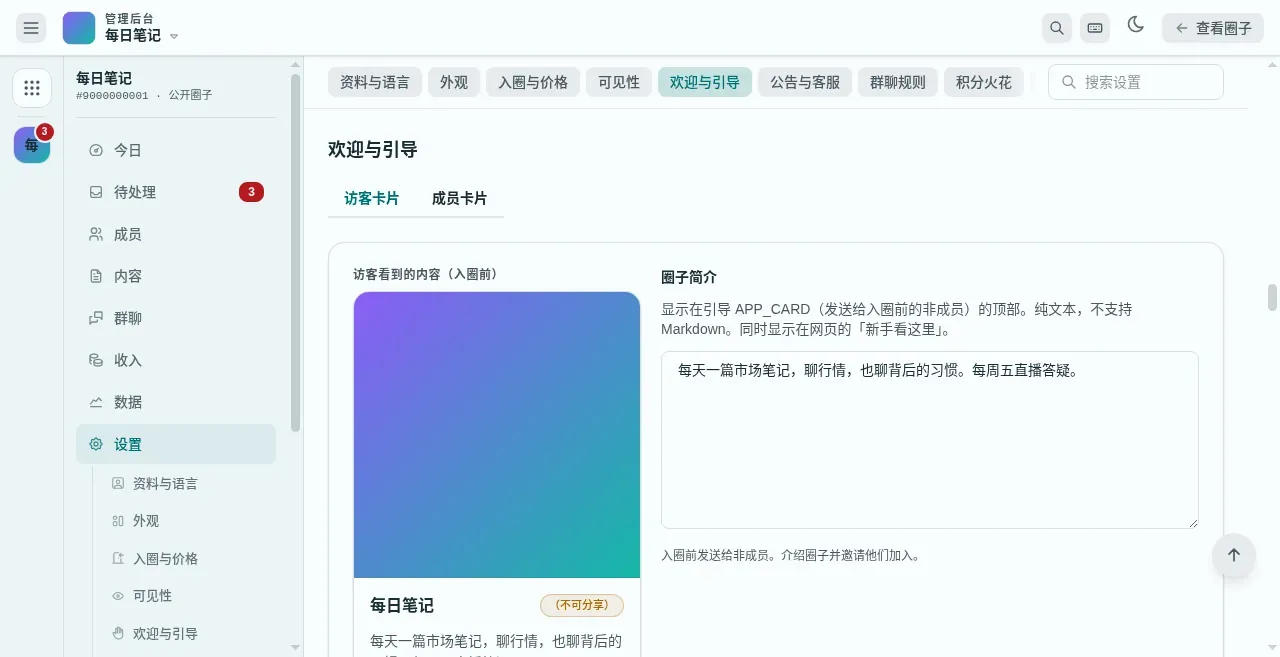Toggle the hamburger sidebar menu
Screen dimensions: 1280x657
point(31,28)
